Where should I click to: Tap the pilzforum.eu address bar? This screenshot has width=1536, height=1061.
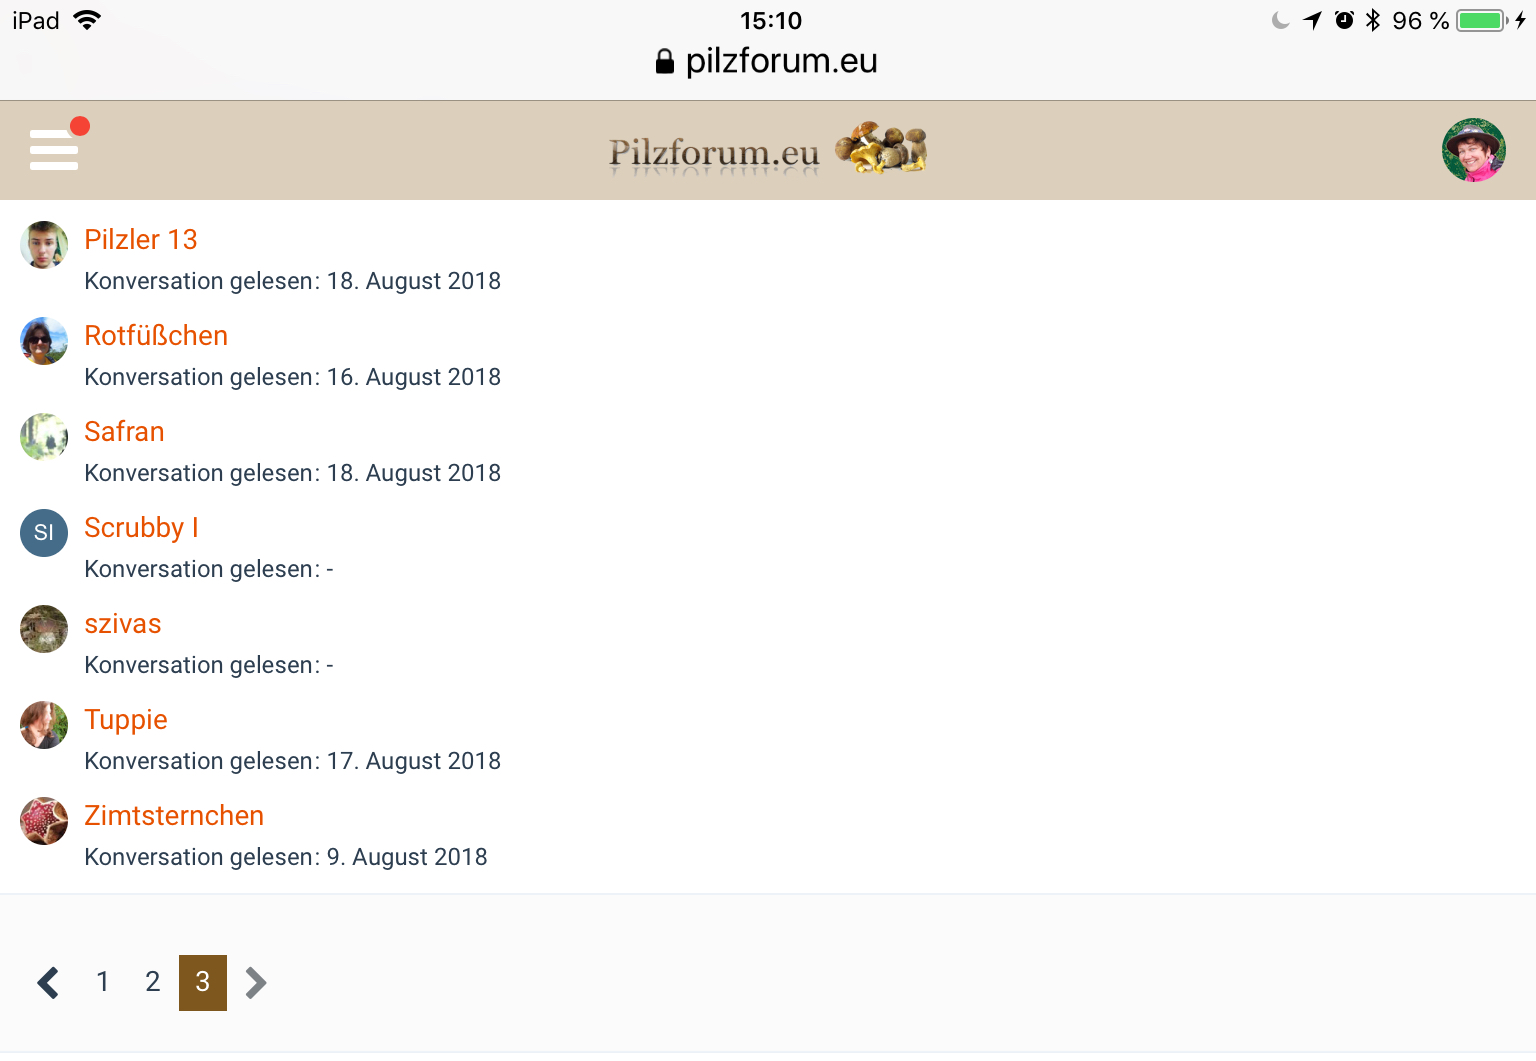(767, 61)
